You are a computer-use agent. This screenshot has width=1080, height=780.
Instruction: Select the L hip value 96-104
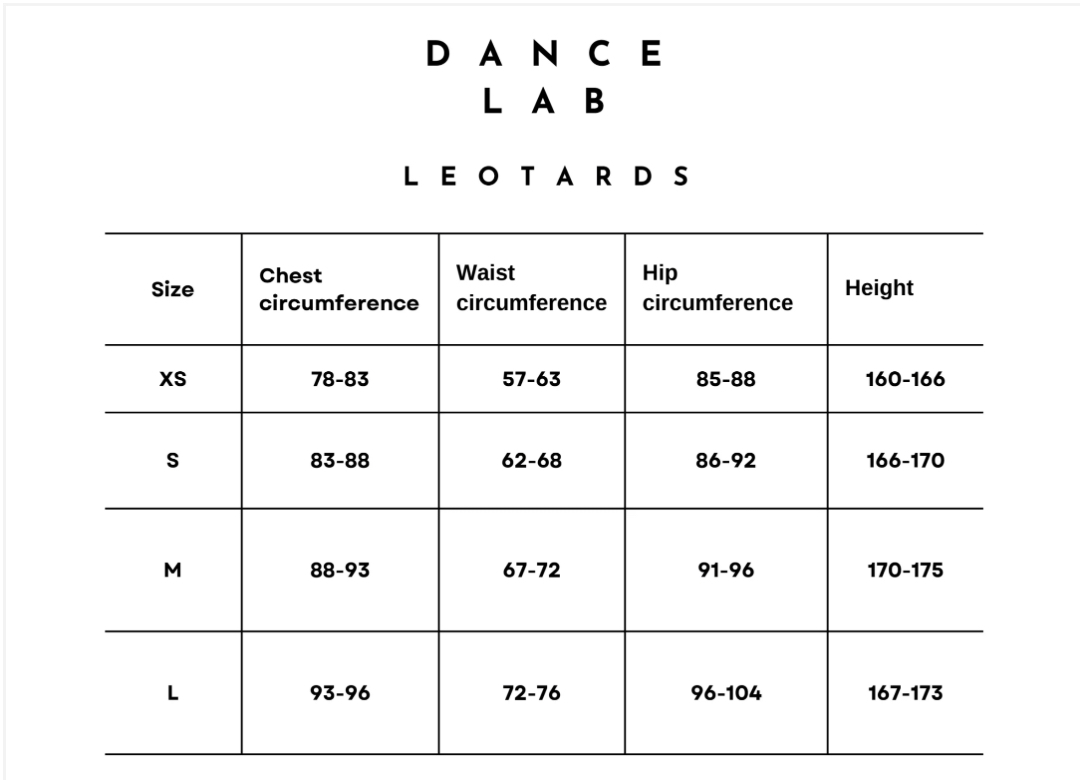point(726,693)
